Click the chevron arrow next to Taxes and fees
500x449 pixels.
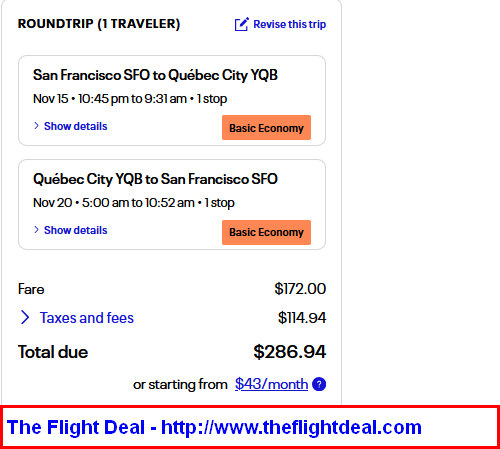25,317
